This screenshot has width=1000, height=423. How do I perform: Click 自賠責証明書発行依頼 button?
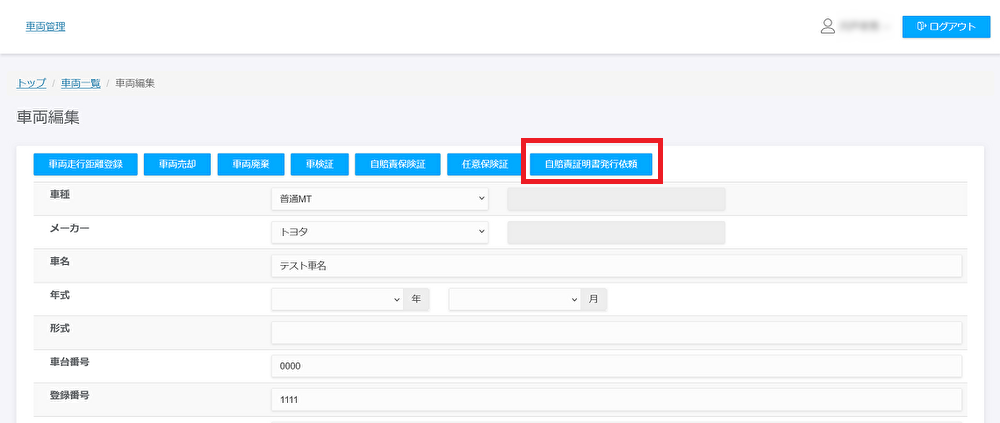pyautogui.click(x=592, y=164)
